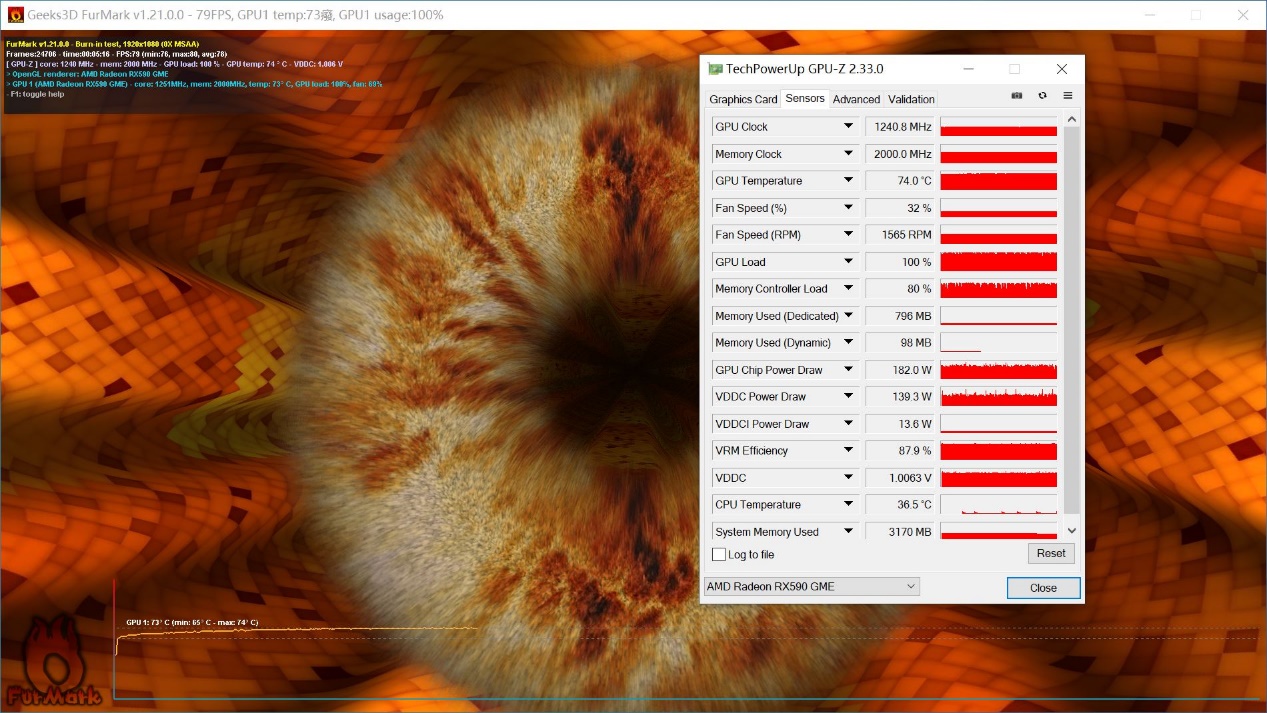Enable the Log to file checkbox
Screen dimensions: 1267x713
719,555
